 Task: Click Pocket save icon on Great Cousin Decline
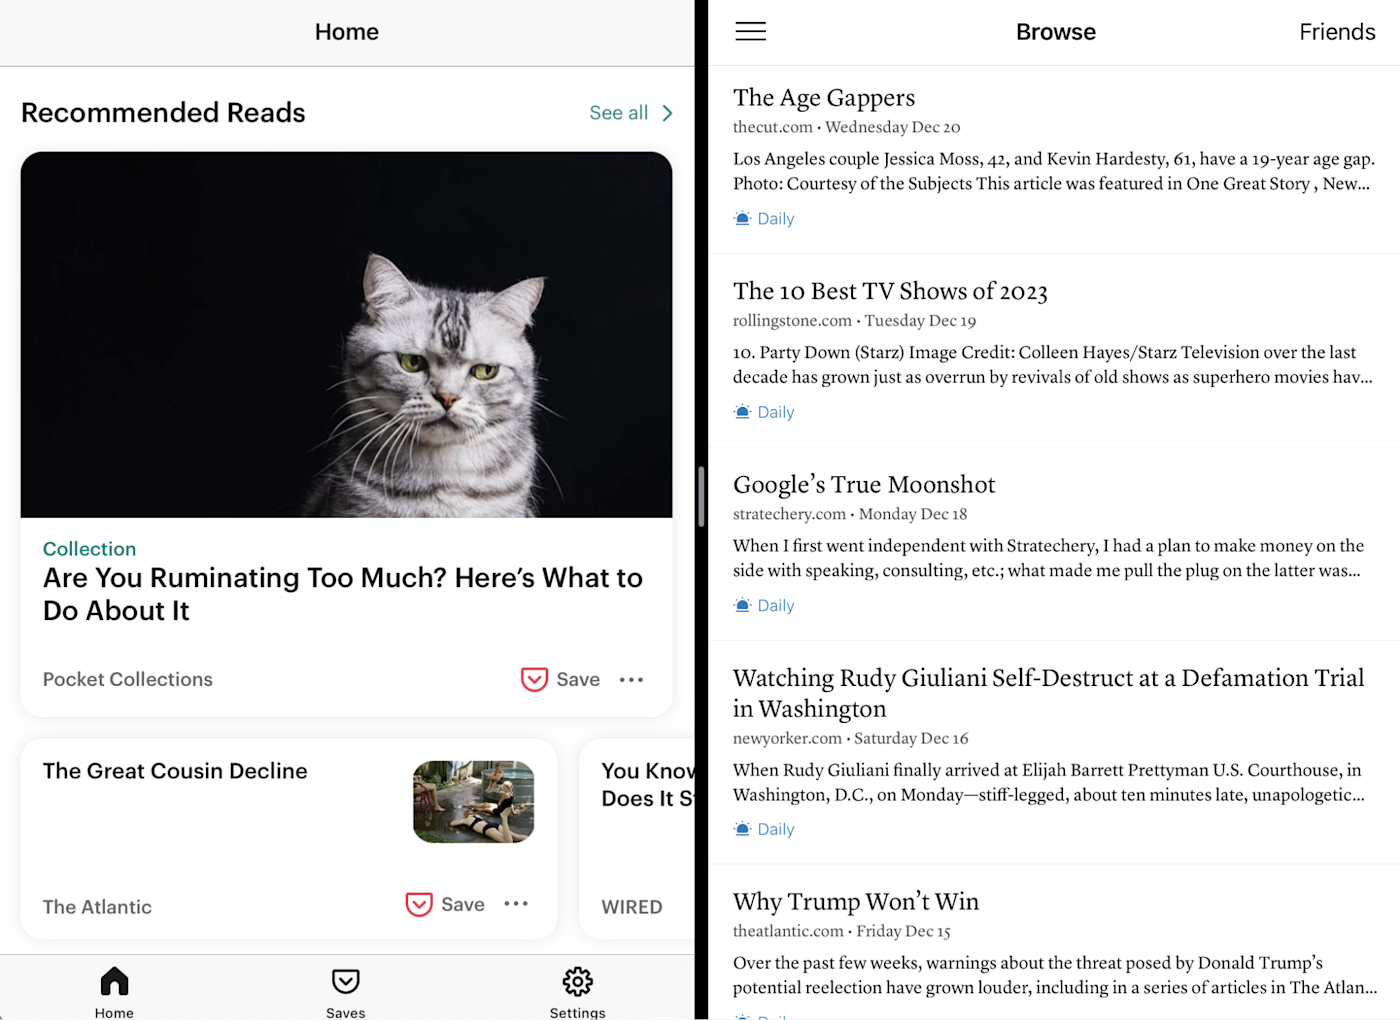pos(419,904)
